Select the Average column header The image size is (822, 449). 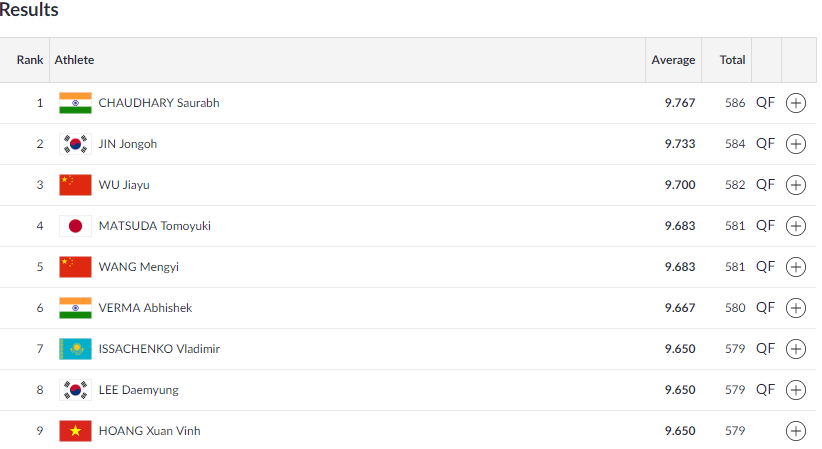click(673, 60)
